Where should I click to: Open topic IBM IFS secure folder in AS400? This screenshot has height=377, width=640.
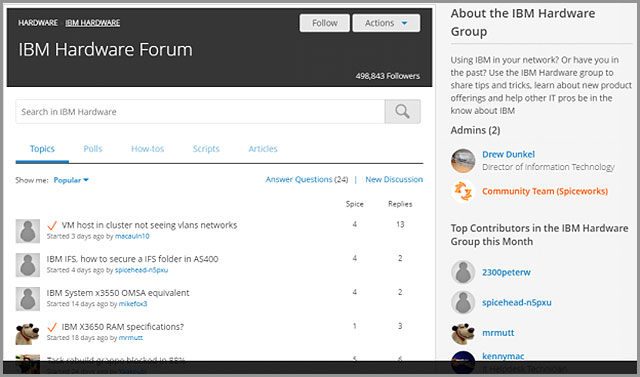pyautogui.click(x=132, y=259)
